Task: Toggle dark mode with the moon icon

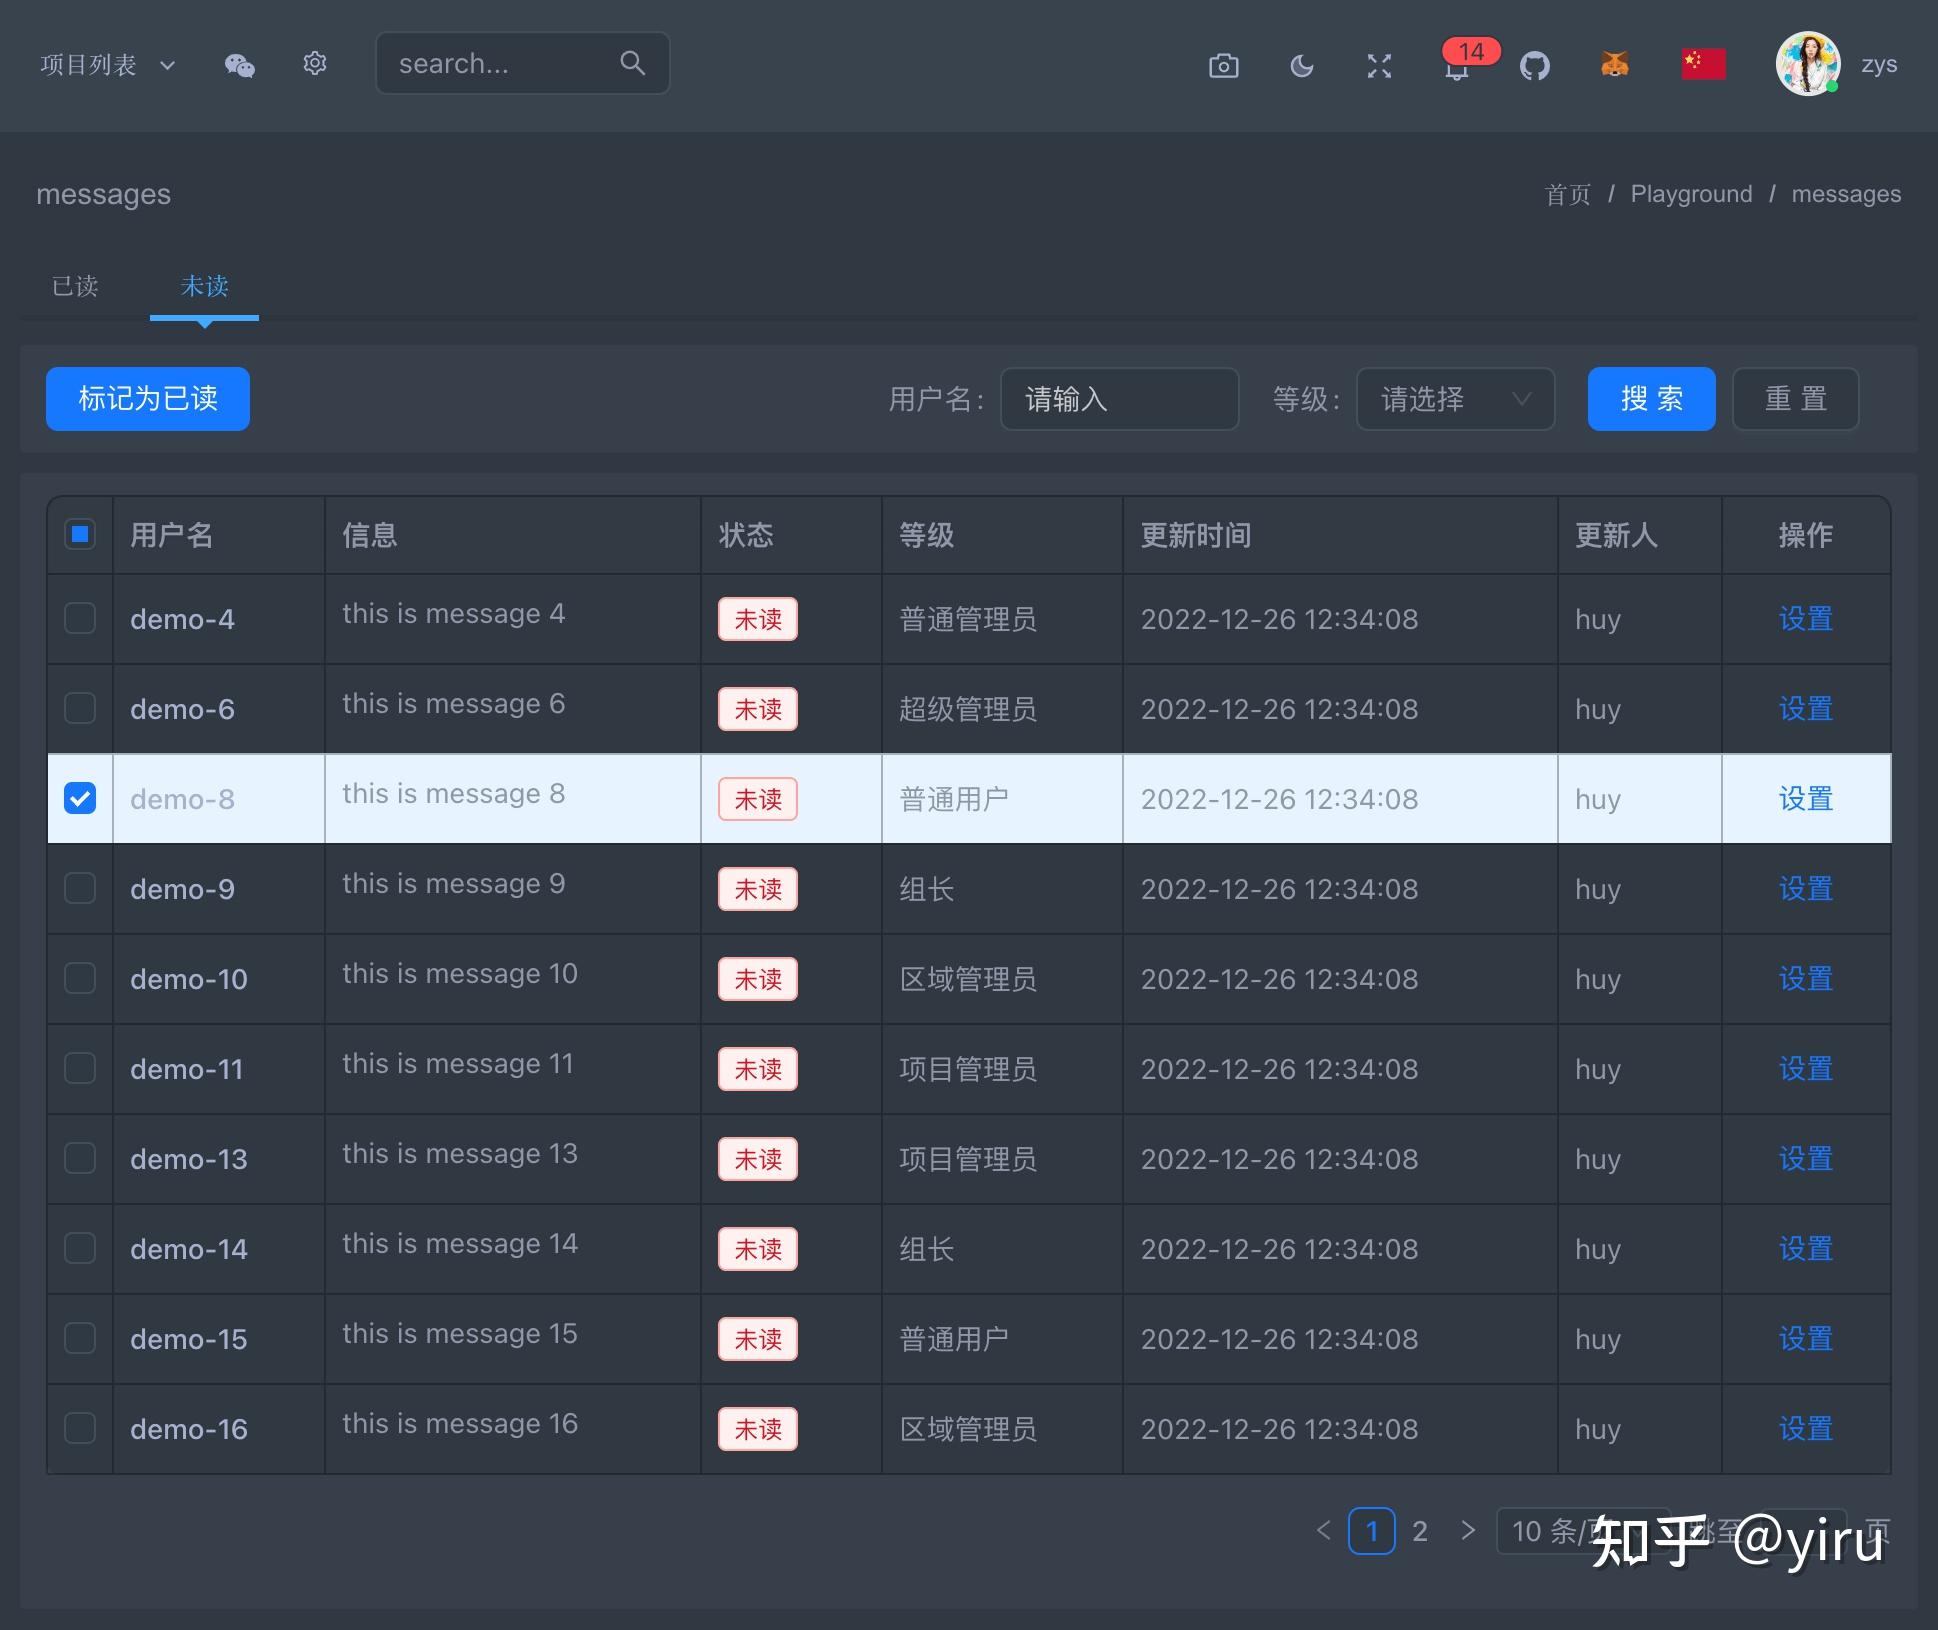Action: (1301, 64)
